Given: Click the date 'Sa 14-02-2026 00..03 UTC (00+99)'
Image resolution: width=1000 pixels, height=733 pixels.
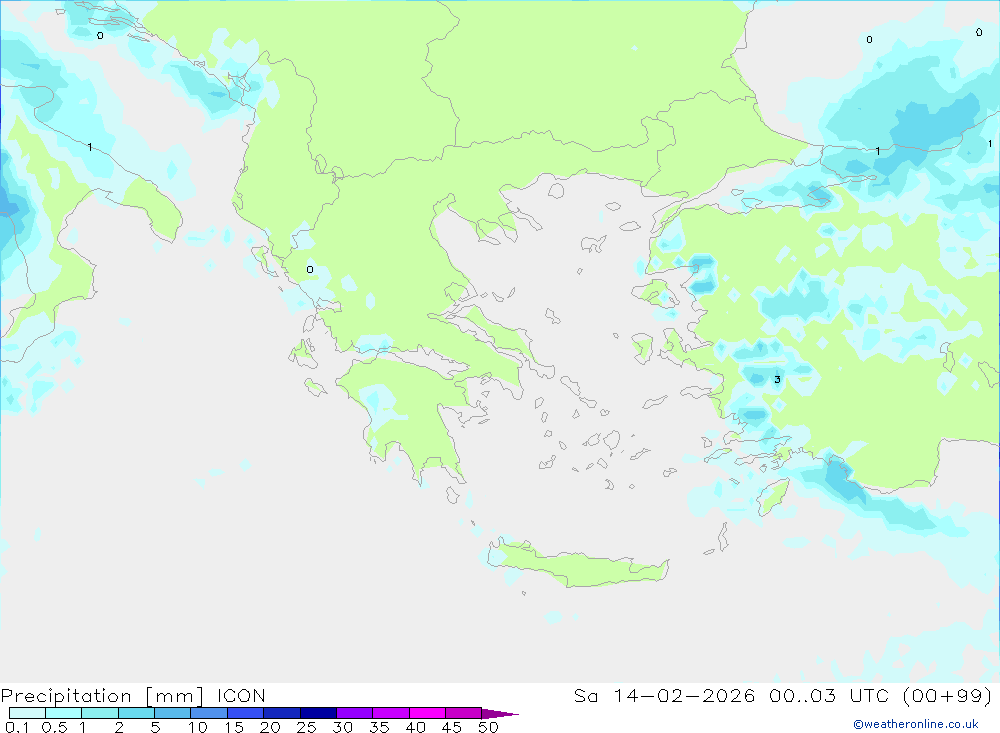Looking at the screenshot, I should click(783, 695).
